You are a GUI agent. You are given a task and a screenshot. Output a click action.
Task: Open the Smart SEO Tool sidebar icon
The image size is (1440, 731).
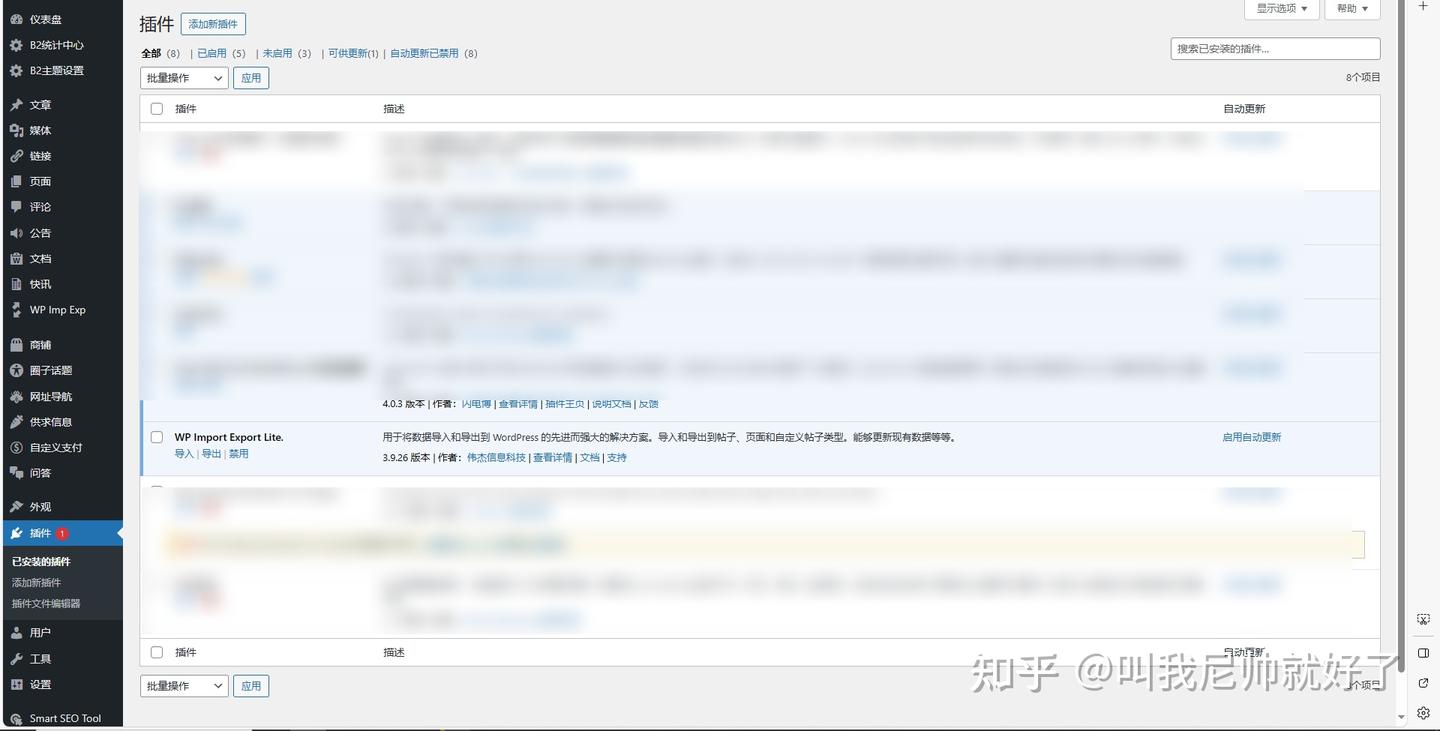pyautogui.click(x=16, y=718)
